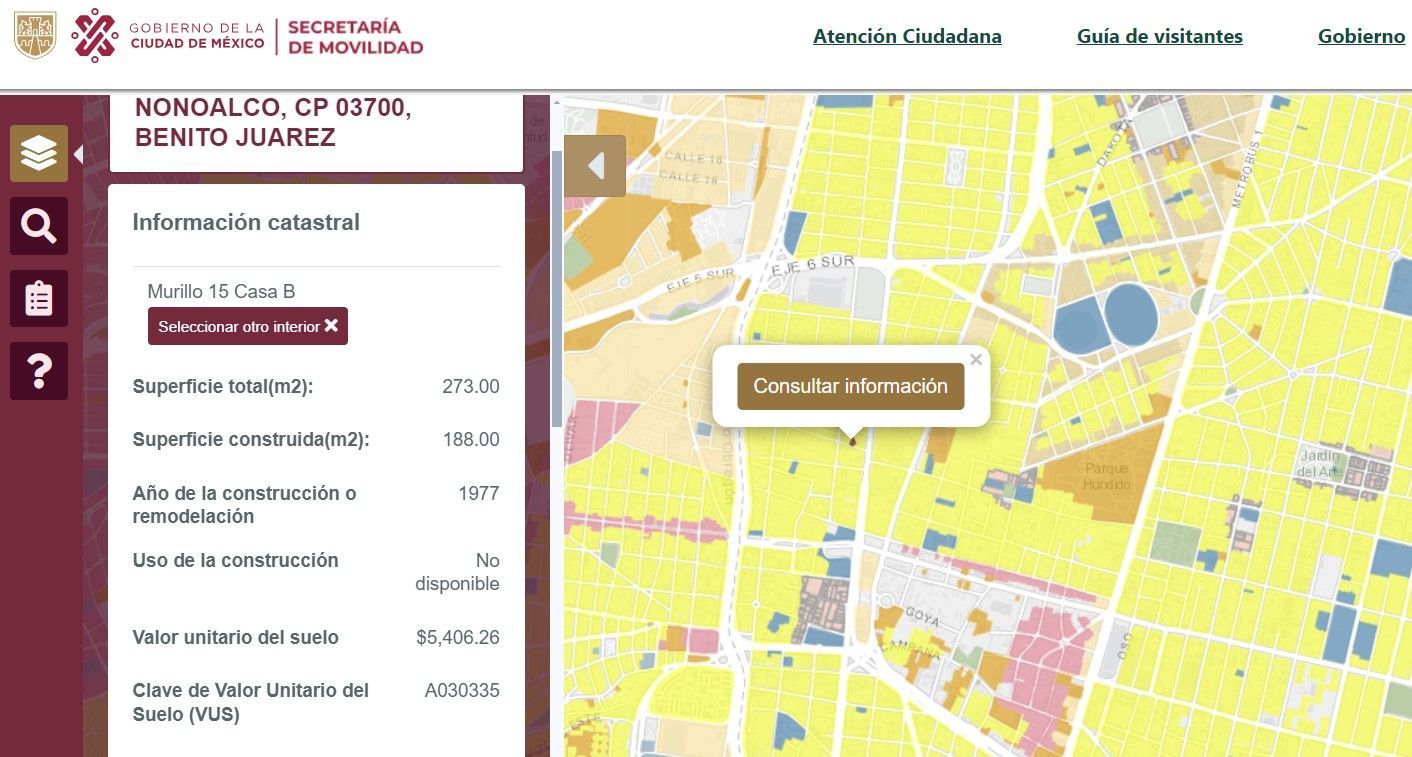This screenshot has width=1412, height=757.
Task: Click the 'METROBUS 1' label on map
Action: click(1248, 168)
